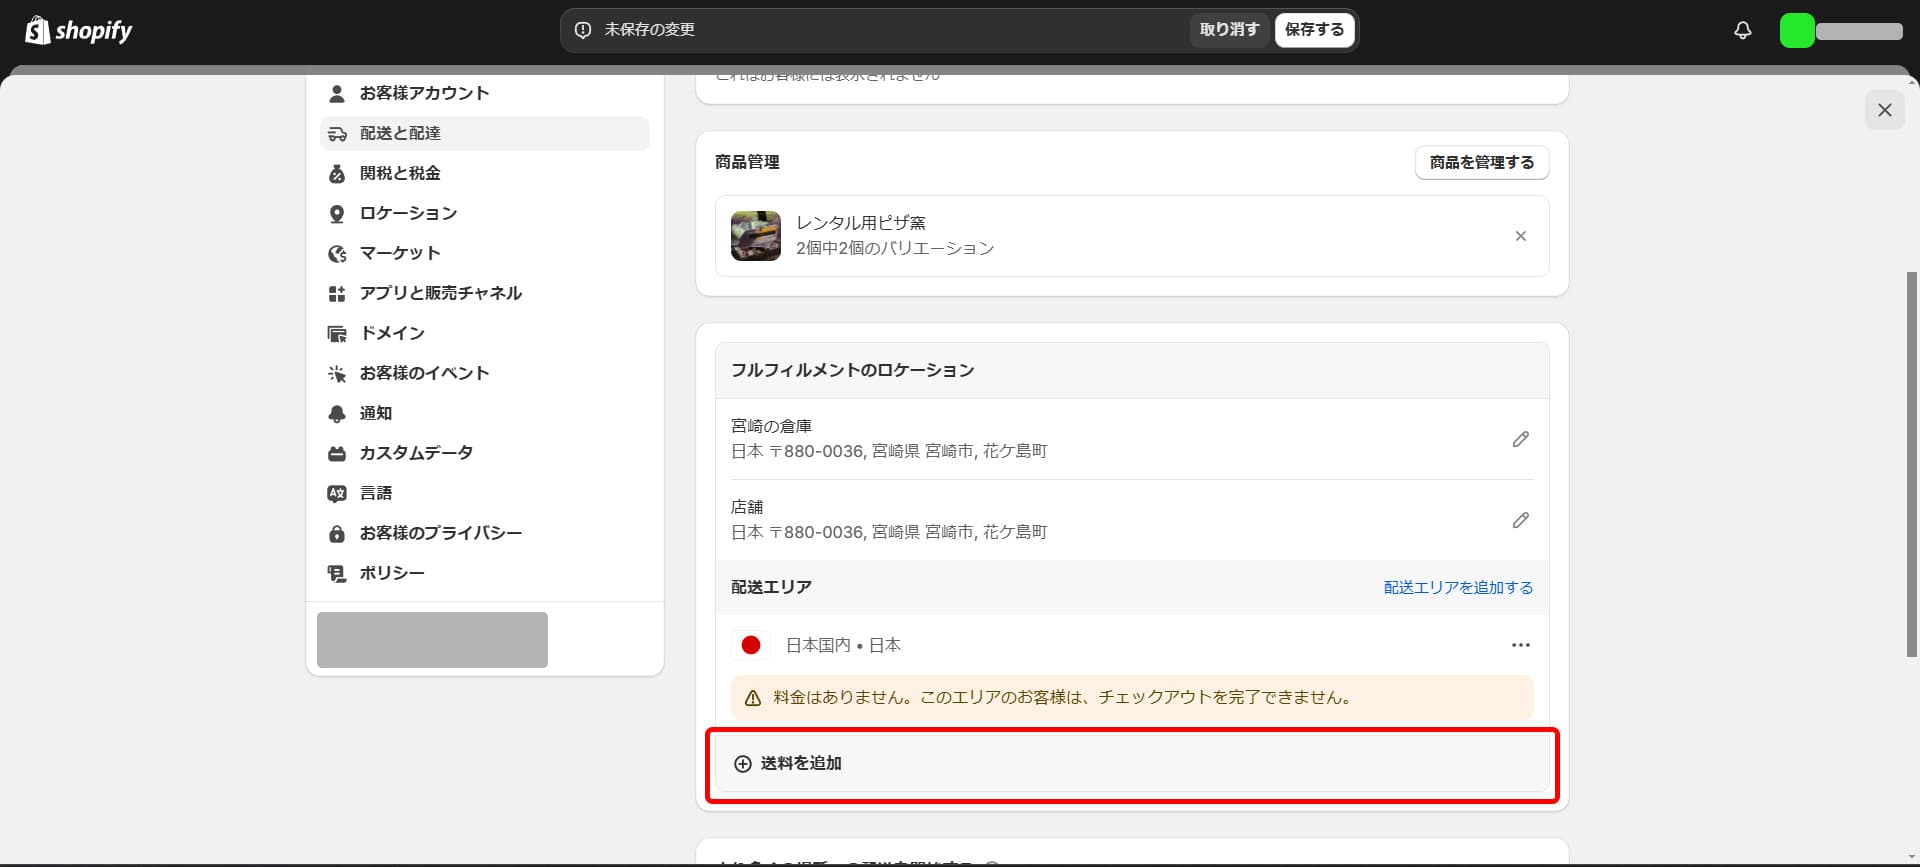This screenshot has width=1920, height=867.
Task: Open notifications bell icon
Action: coord(1742,31)
